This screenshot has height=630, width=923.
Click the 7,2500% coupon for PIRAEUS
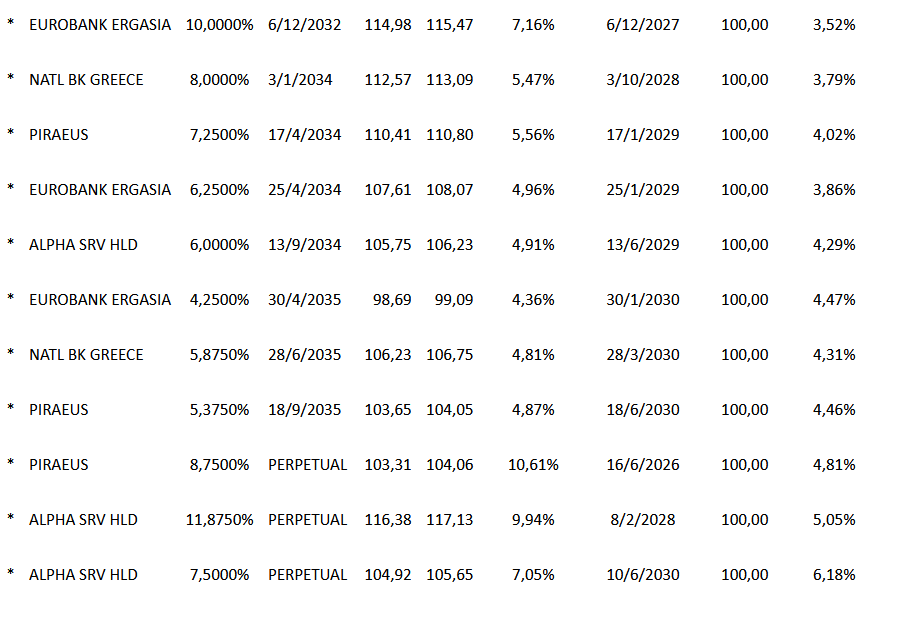tap(219, 135)
